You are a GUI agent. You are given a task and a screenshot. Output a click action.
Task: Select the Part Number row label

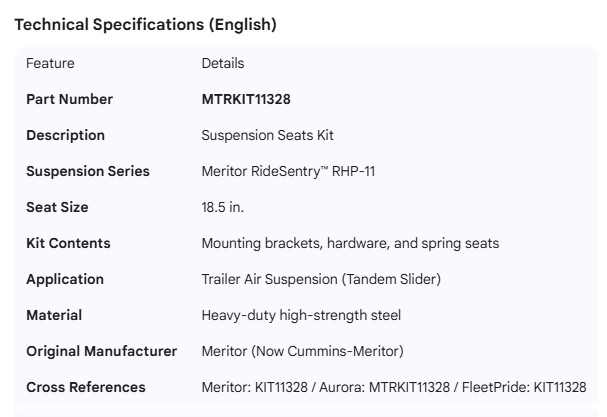point(69,99)
